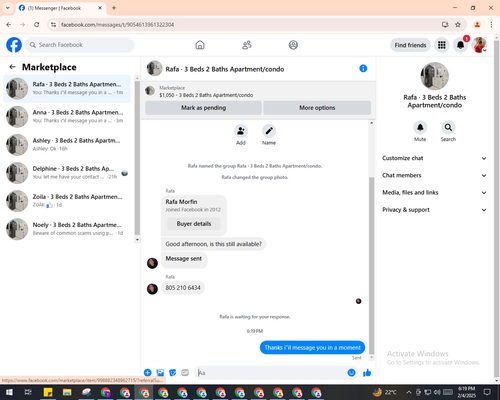Select the Delphine conversation in the list

click(x=67, y=173)
